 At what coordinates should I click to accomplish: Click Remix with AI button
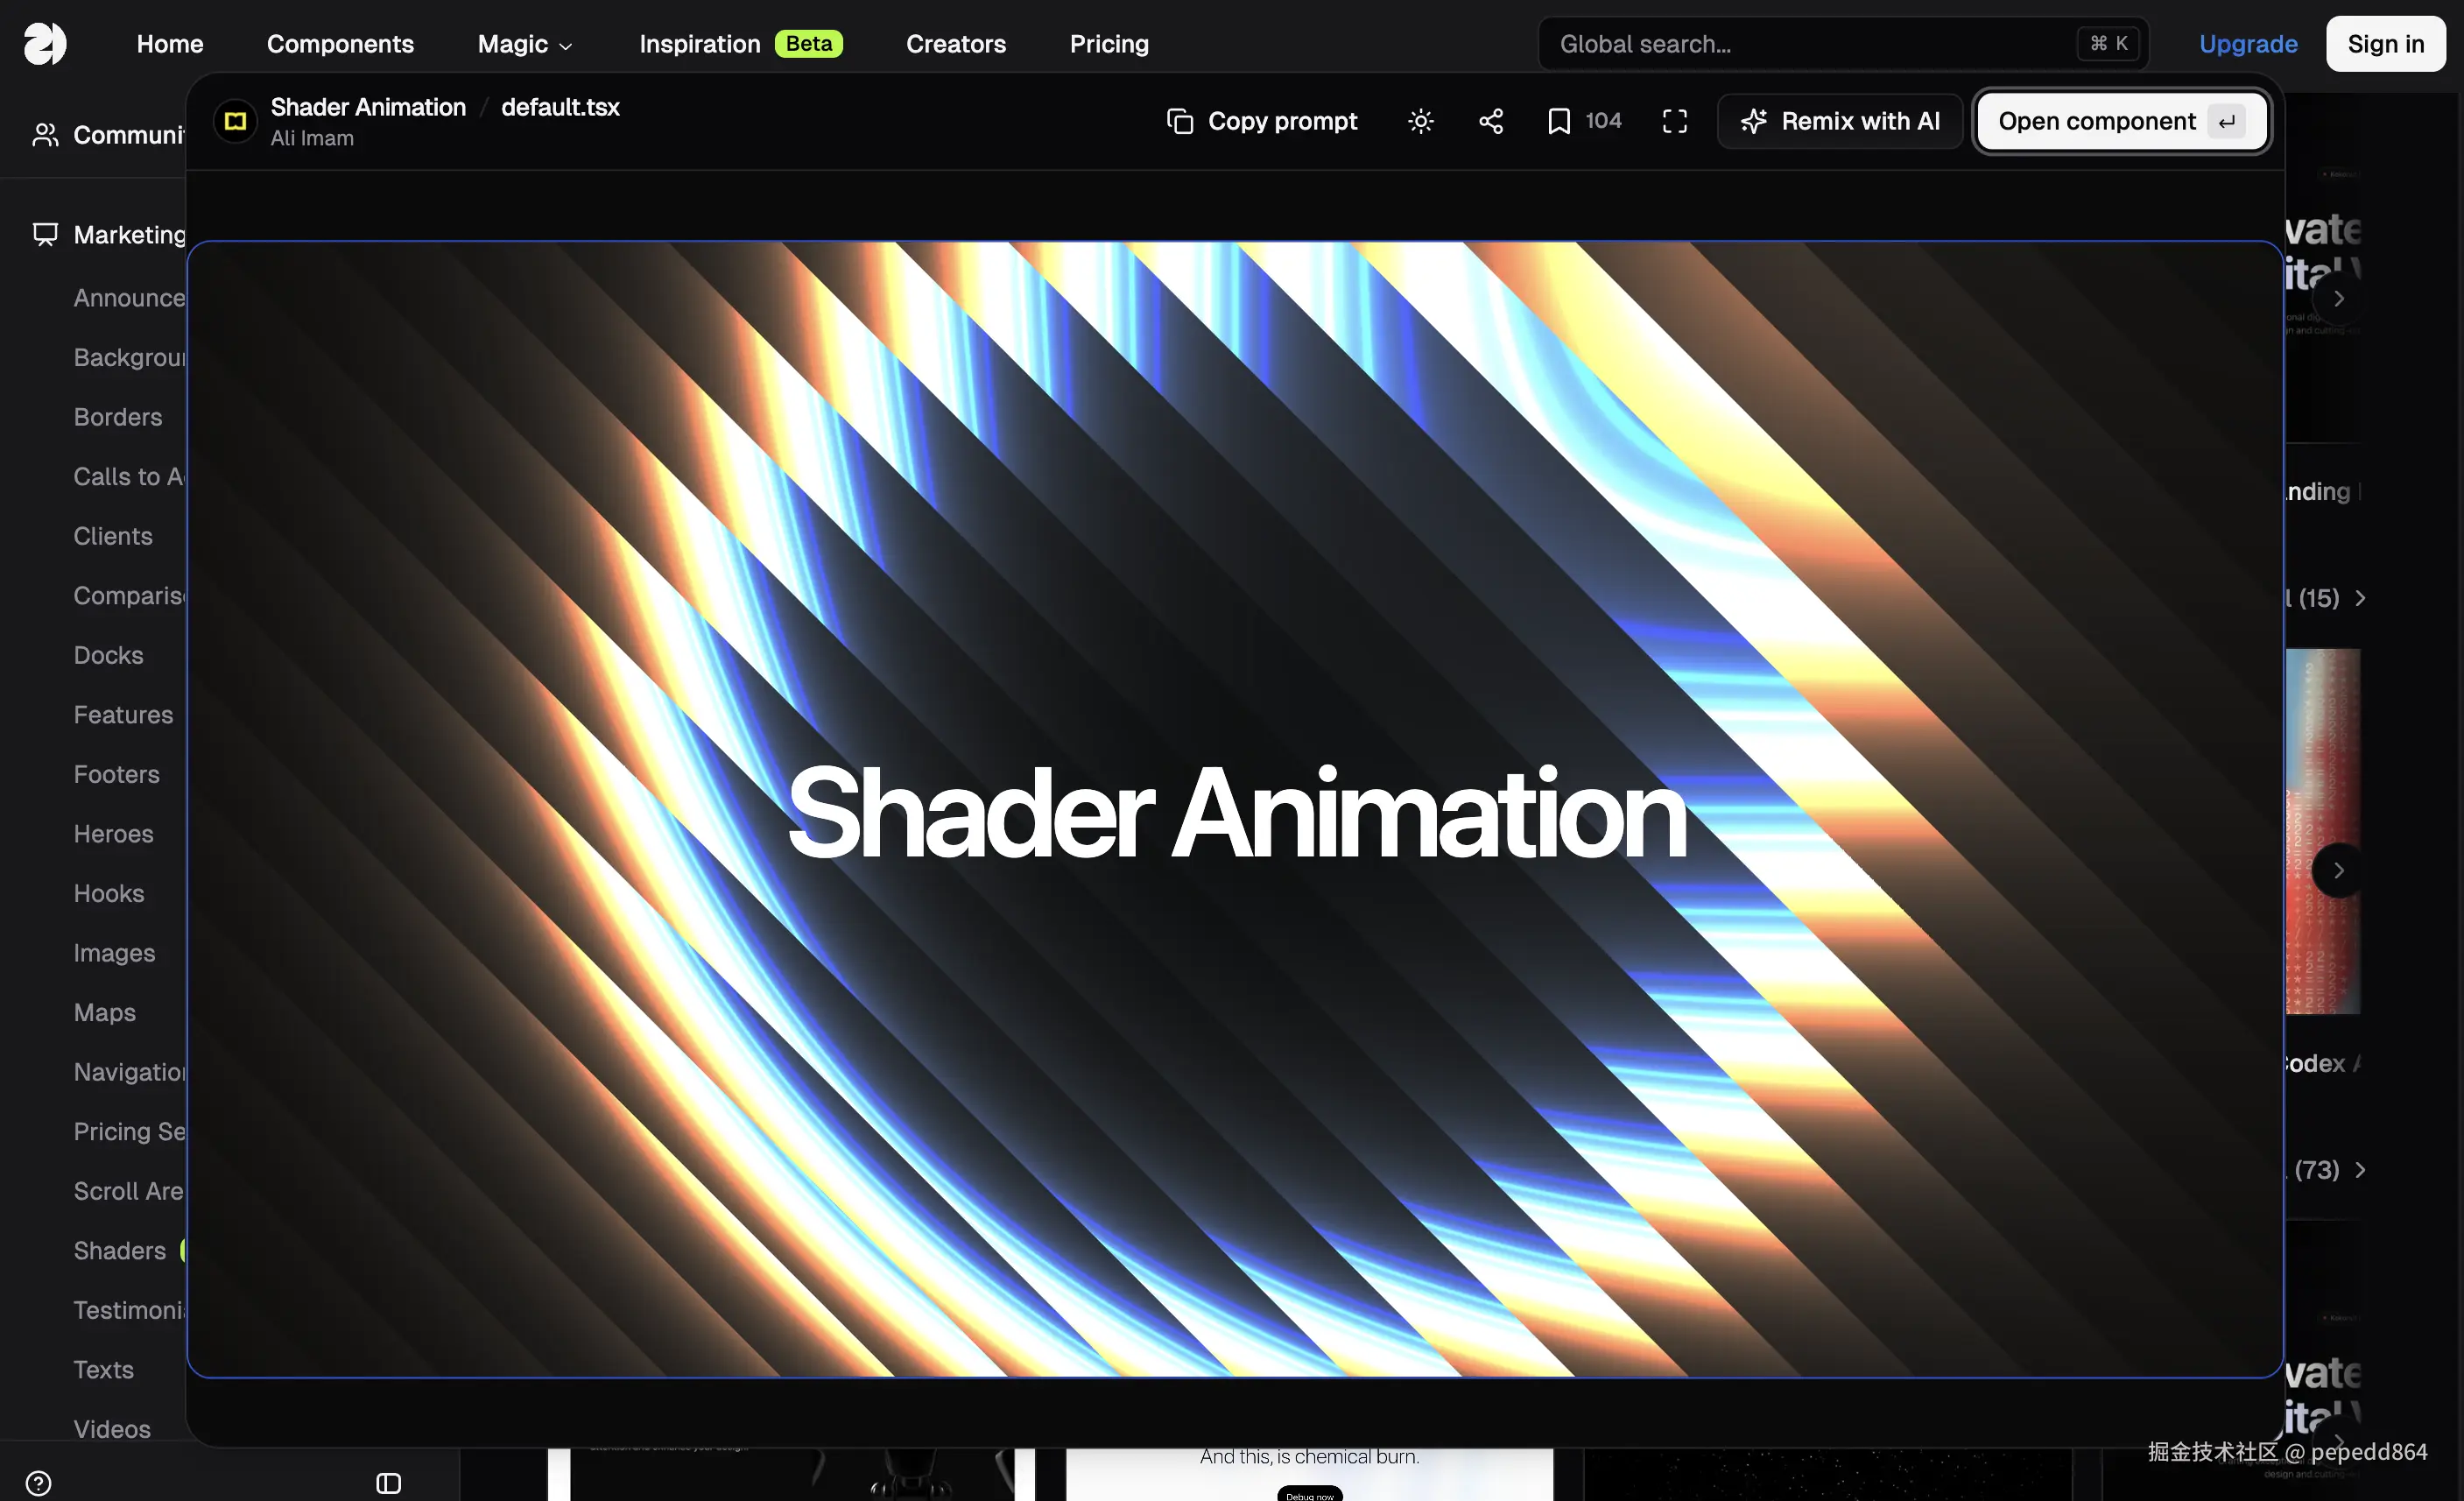click(1840, 121)
